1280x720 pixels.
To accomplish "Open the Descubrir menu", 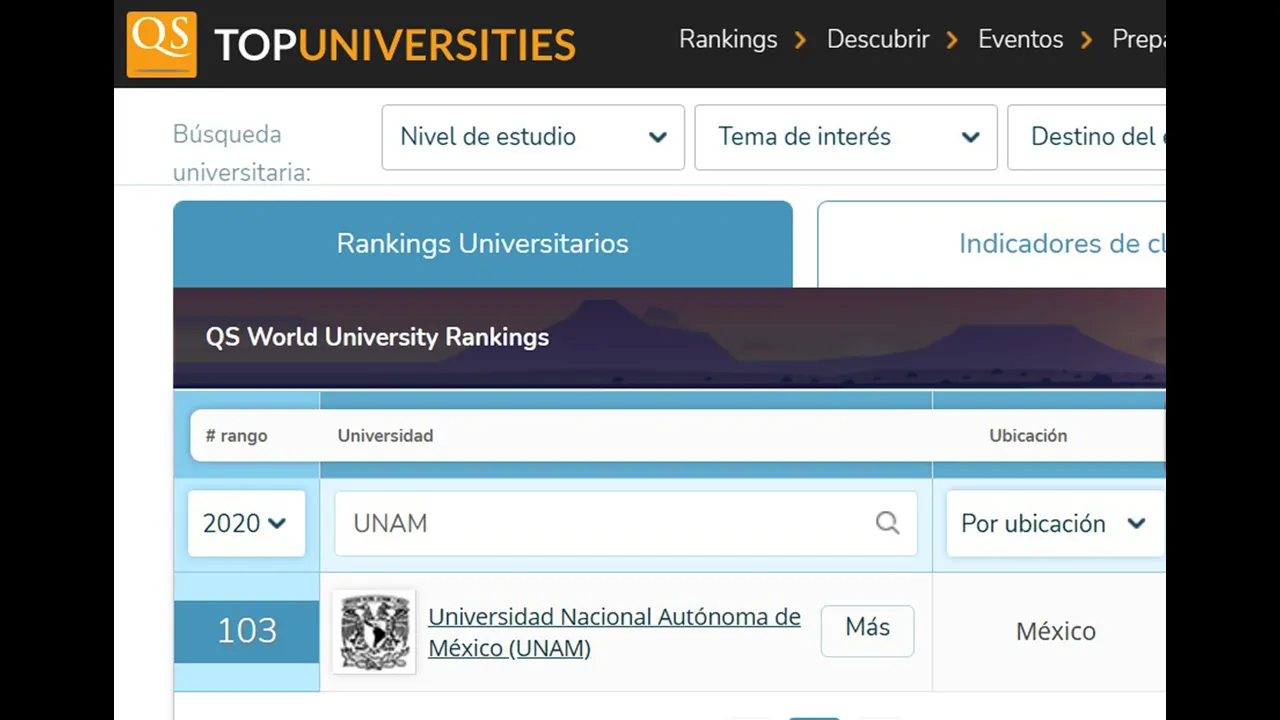I will 878,39.
